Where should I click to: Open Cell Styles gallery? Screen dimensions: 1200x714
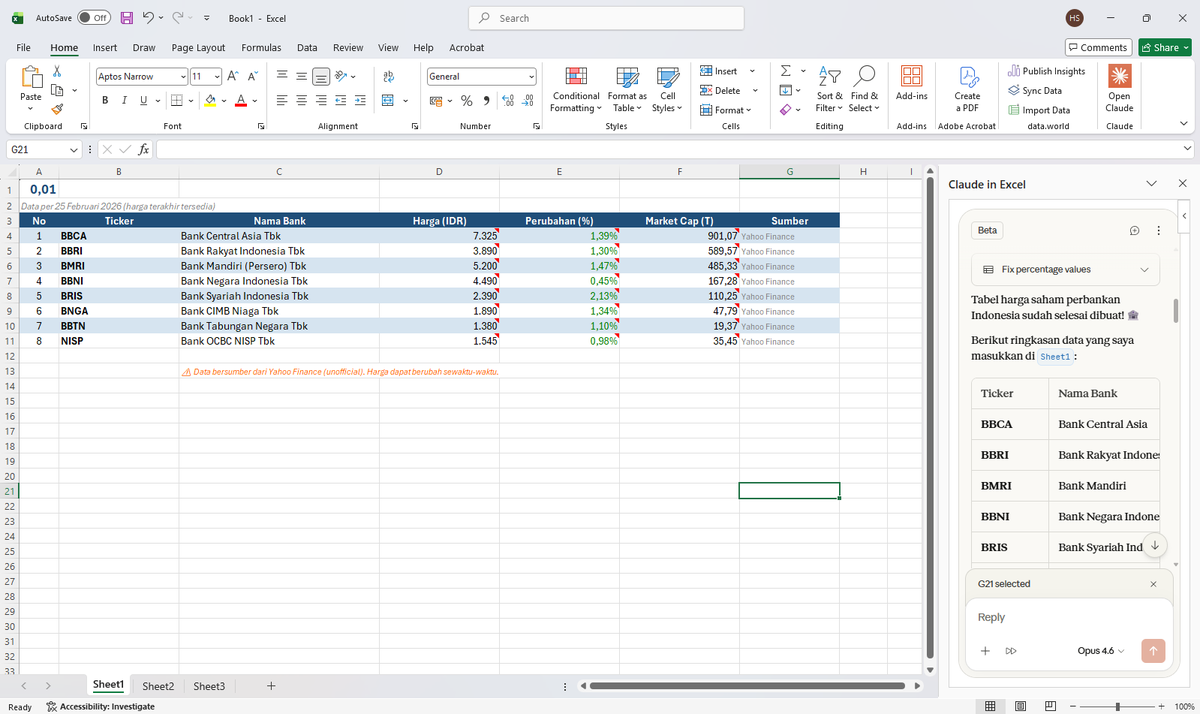667,90
